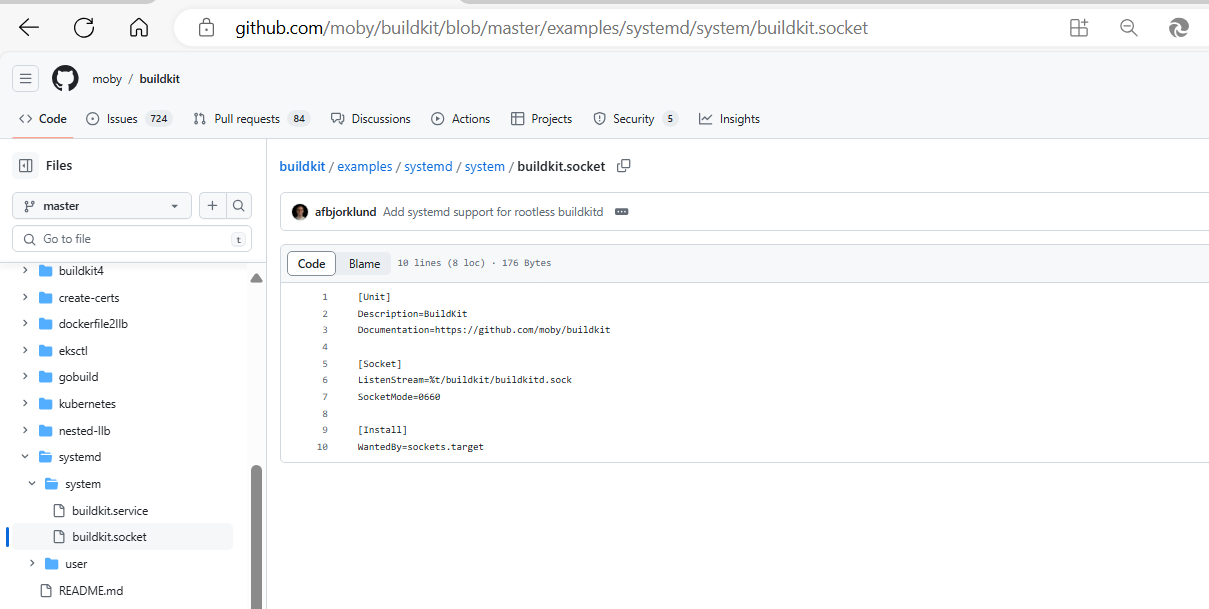Open the master branch dropdown
Viewport: 1209px width, 609px height.
[101, 206]
